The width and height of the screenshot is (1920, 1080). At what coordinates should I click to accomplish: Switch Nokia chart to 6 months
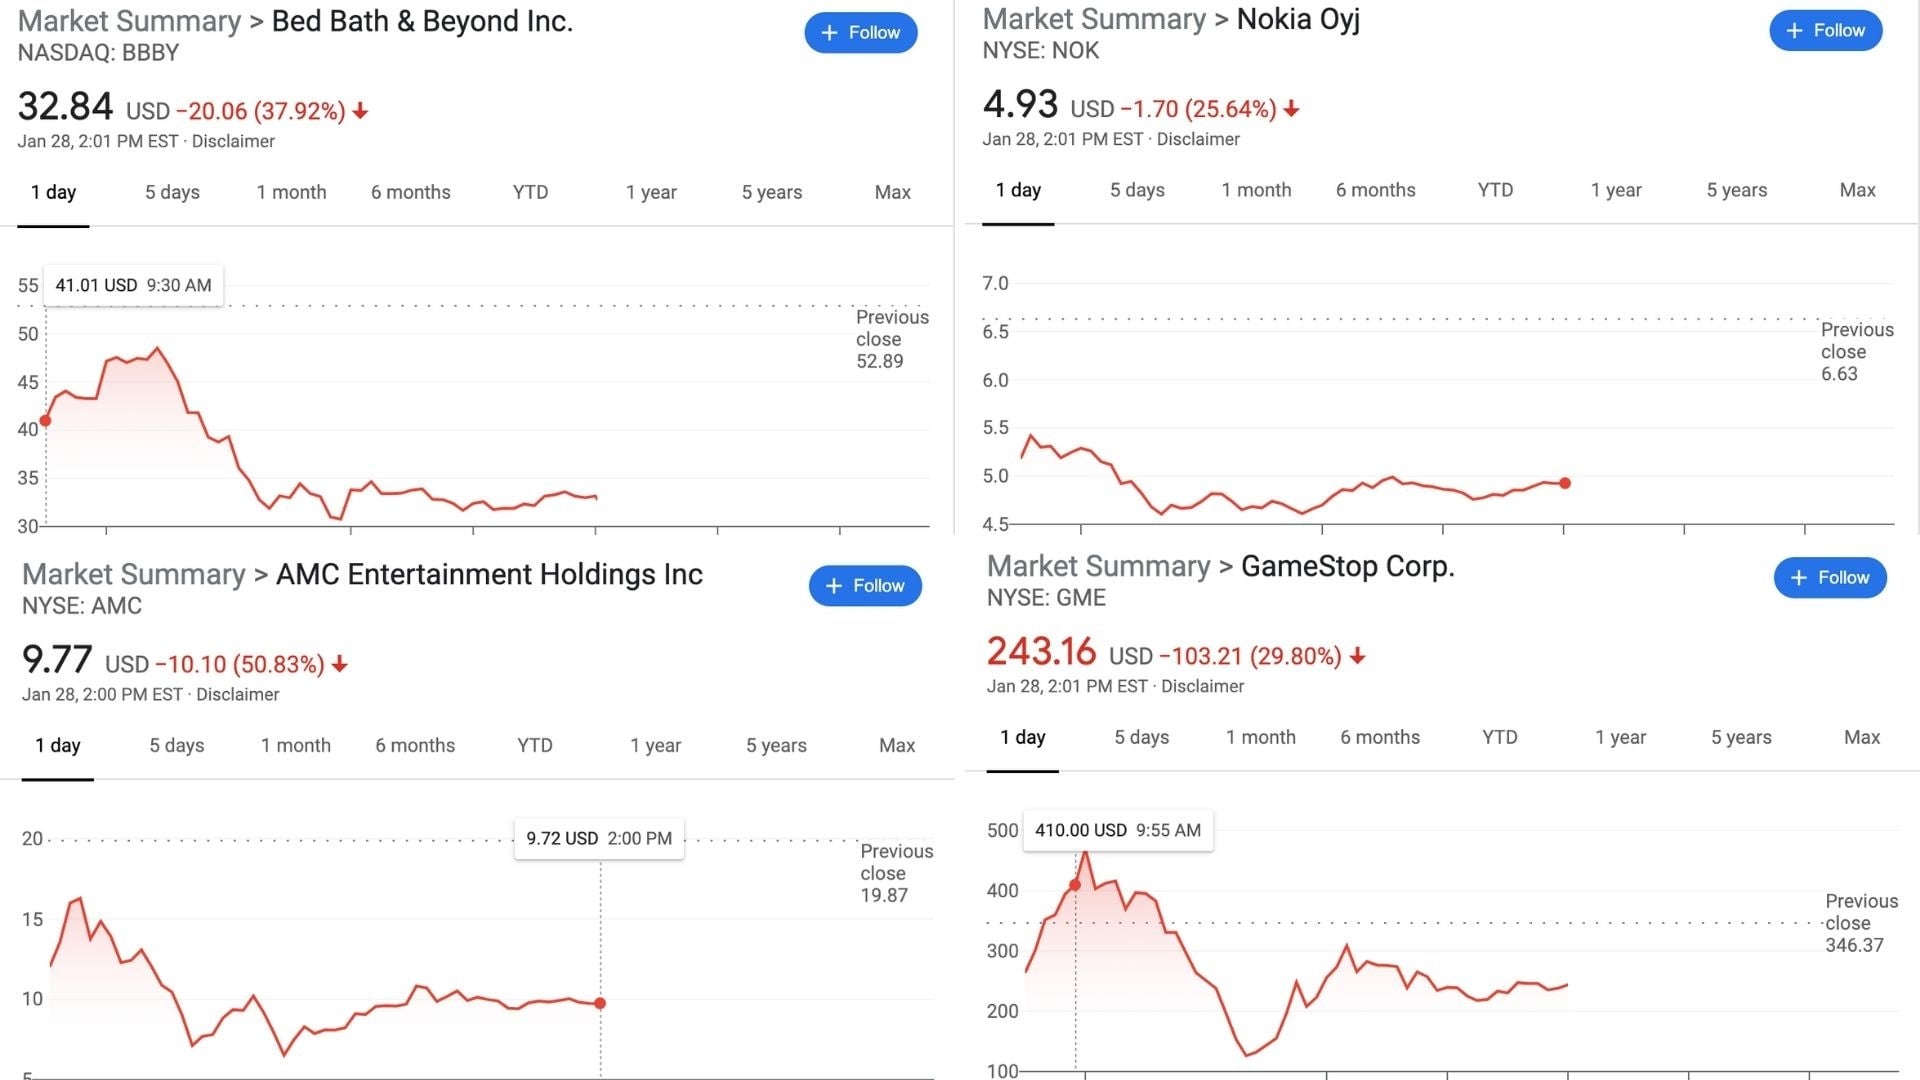coord(1375,189)
